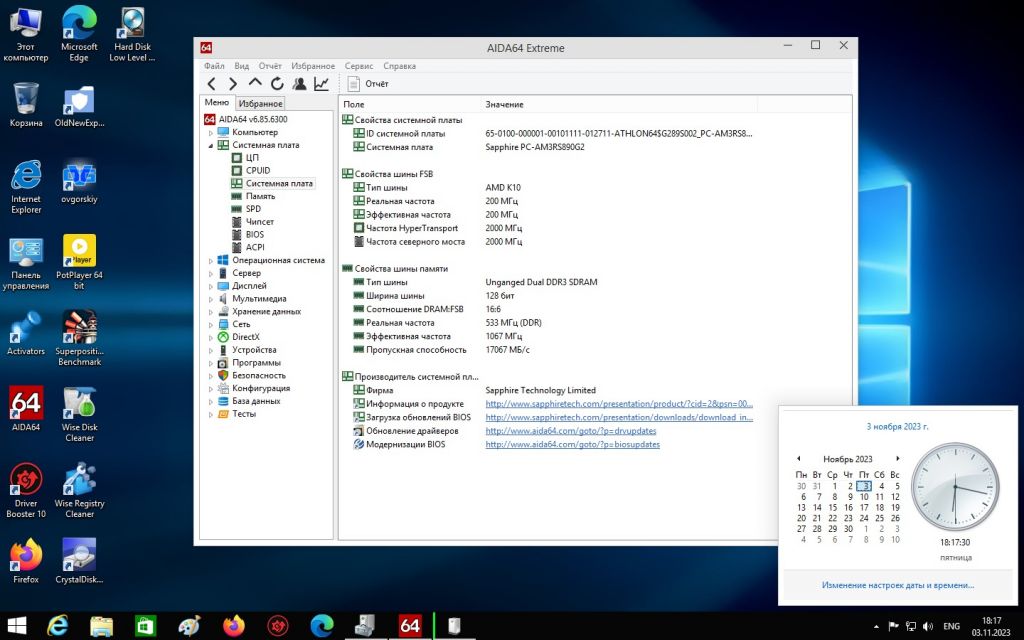The width and height of the screenshot is (1024, 640).
Task: Click the Back navigation arrow in AIDA64 toolbar
Action: coord(211,84)
